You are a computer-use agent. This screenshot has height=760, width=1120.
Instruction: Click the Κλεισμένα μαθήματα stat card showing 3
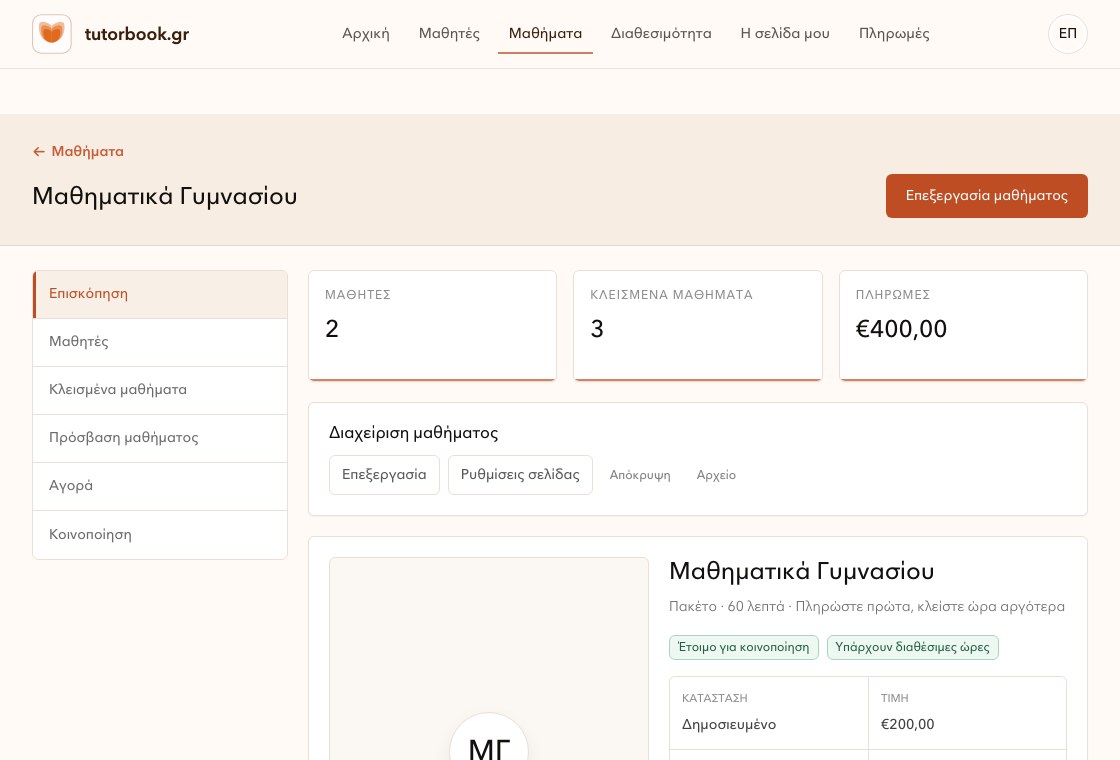(698, 325)
